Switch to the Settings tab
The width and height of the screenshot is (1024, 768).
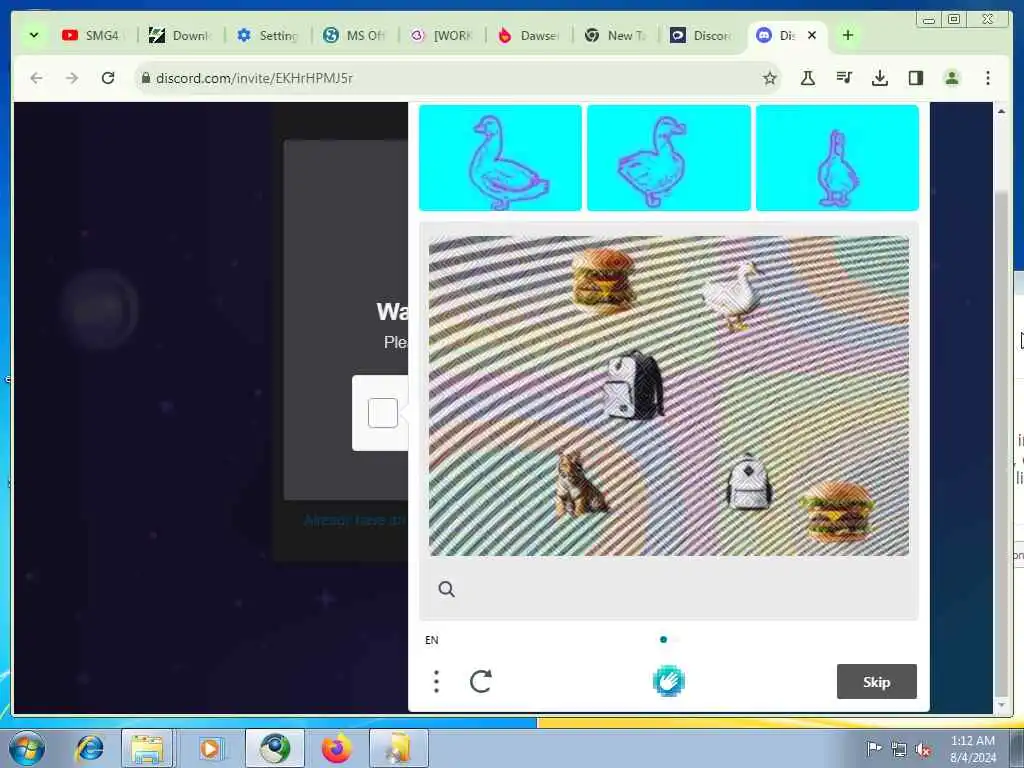(x=266, y=35)
